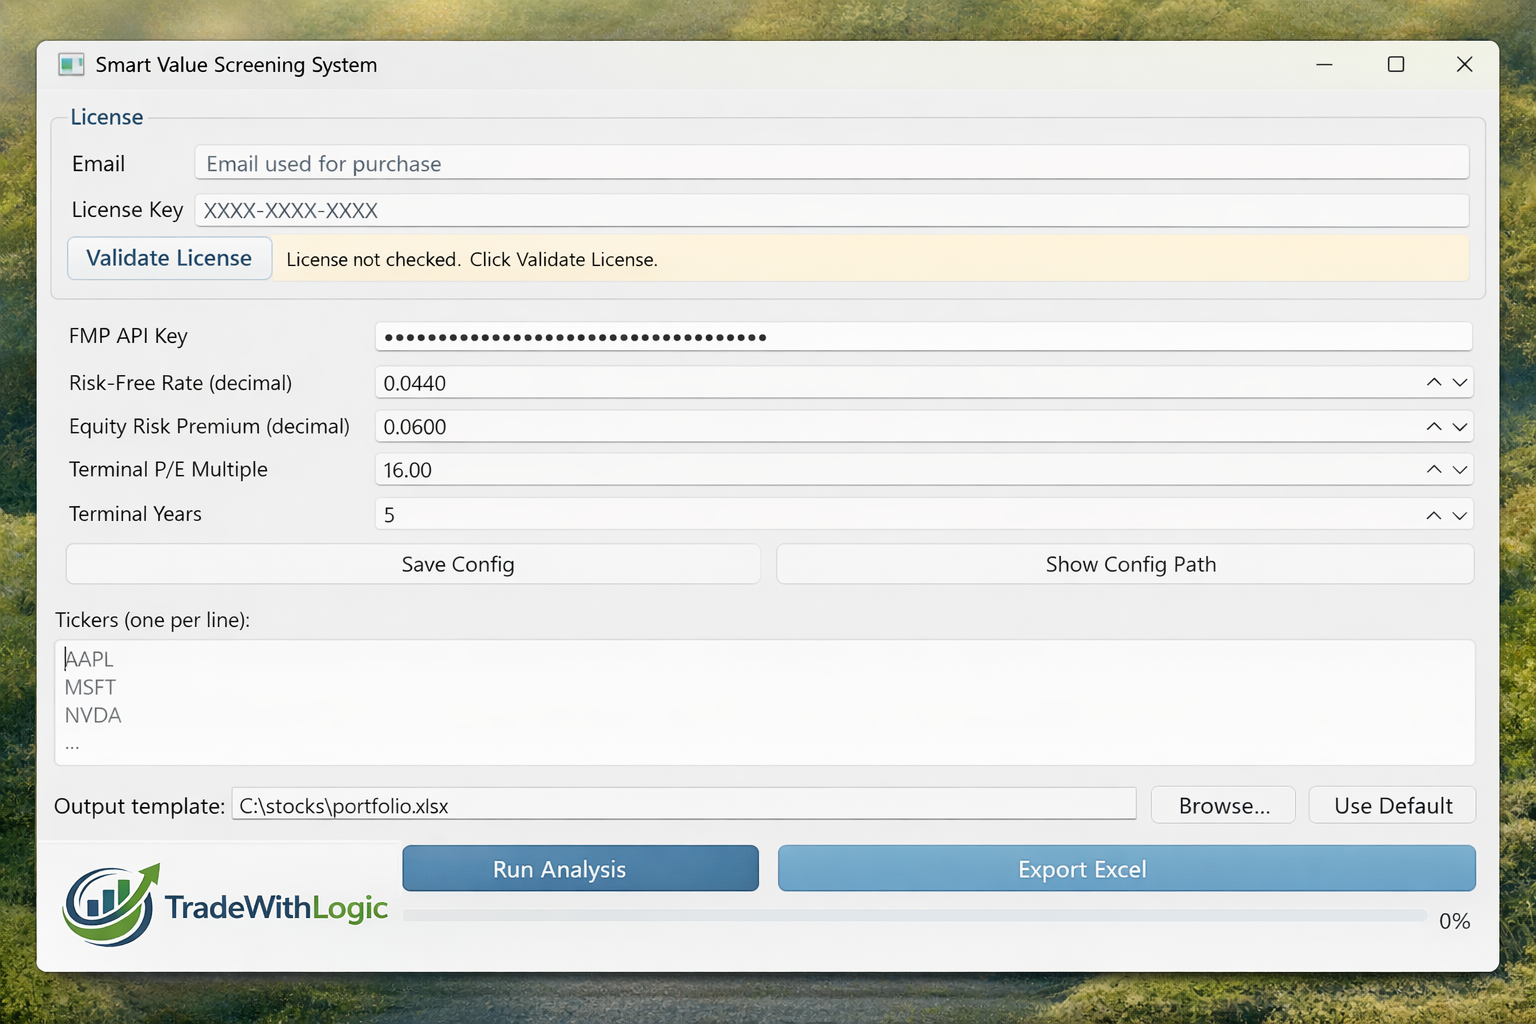Click the analysis progress bar

coord(917,916)
